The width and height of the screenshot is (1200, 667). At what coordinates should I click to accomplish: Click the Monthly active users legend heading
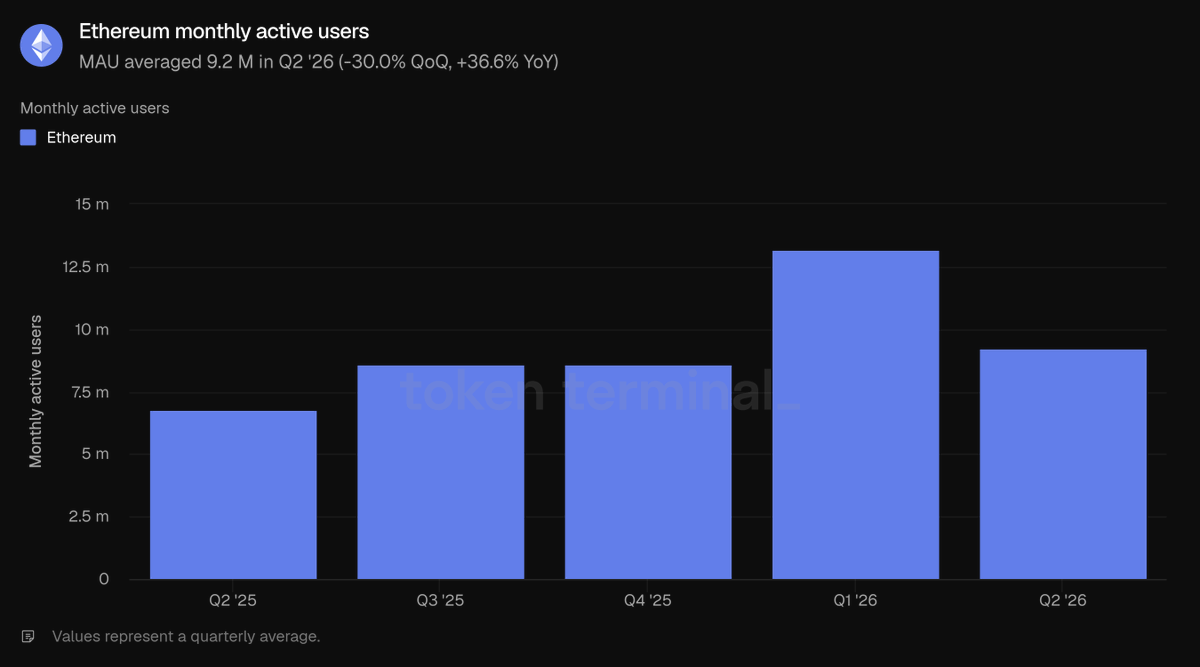tap(95, 108)
